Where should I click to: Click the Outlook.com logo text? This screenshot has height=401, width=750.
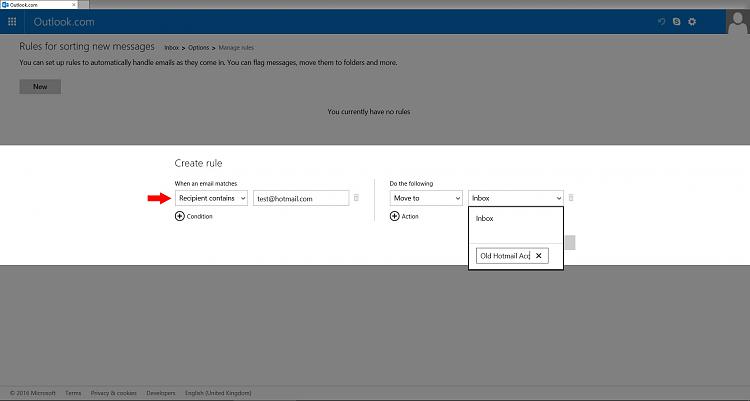64,22
